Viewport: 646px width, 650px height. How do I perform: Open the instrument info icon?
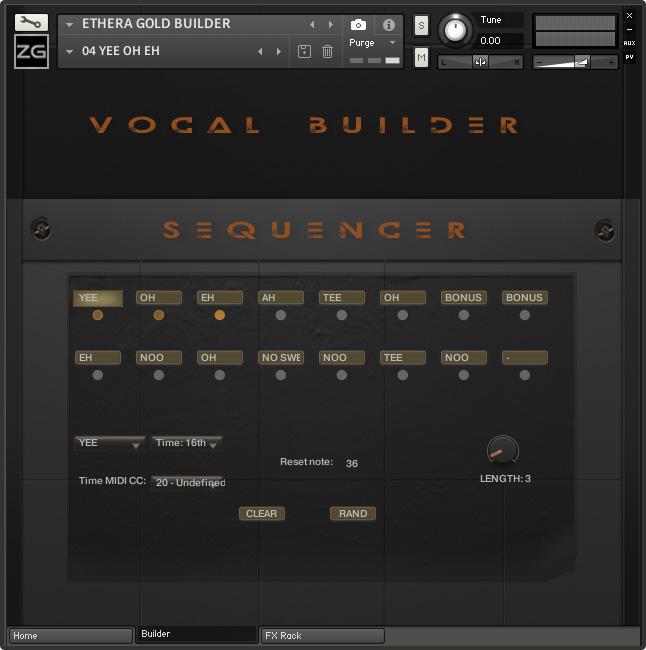(389, 25)
